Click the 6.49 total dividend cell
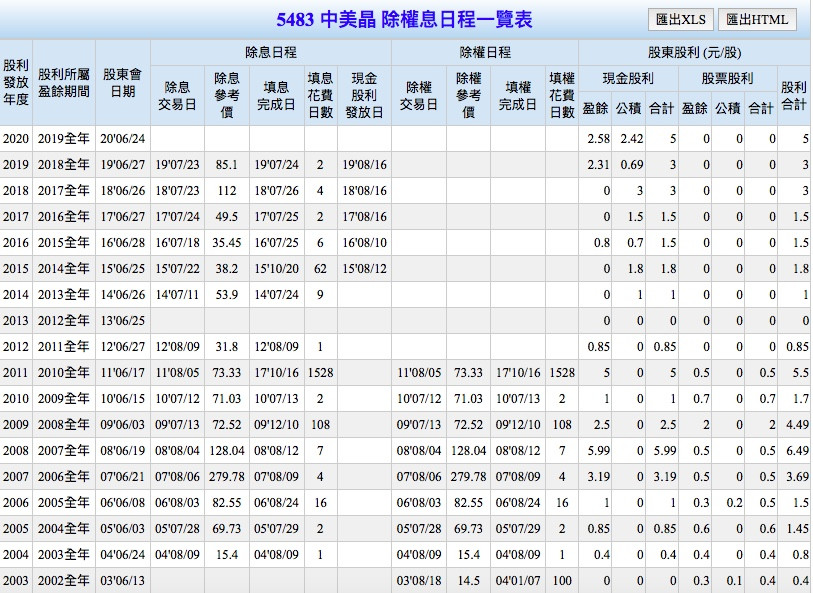813x593 pixels. (x=793, y=450)
